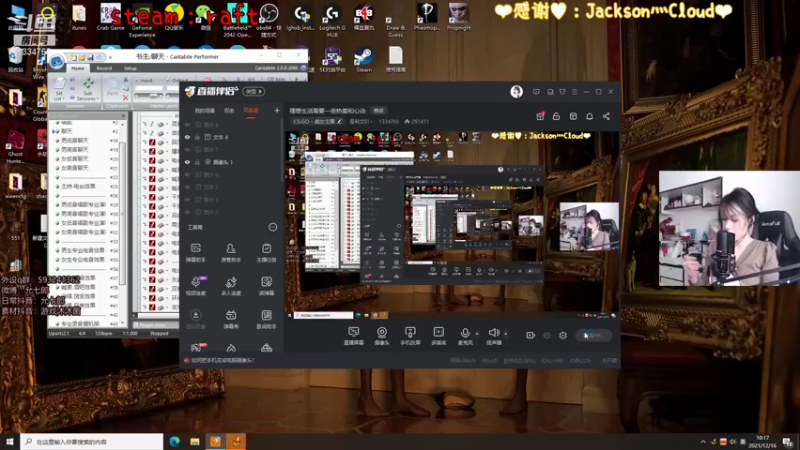Open Microsoft Edge from the taskbar
The image size is (800, 450).
[x=174, y=441]
